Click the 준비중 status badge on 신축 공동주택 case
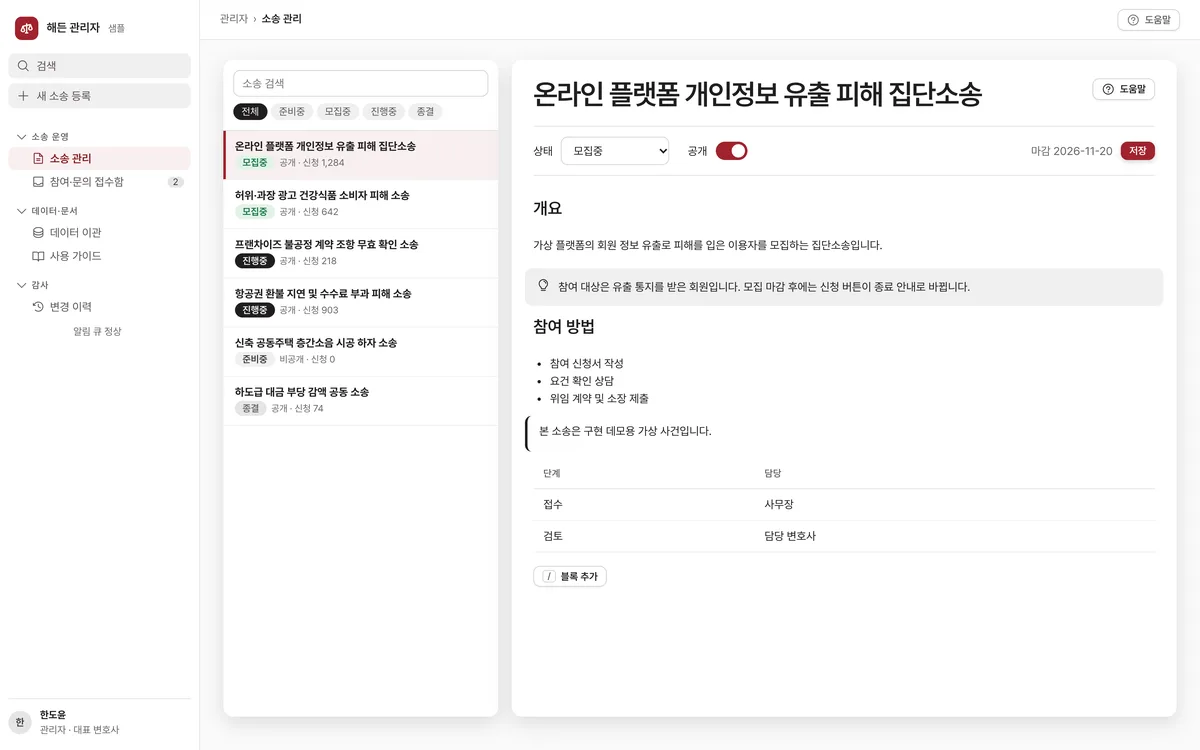Screen dimensions: 1200x750 click(255, 359)
